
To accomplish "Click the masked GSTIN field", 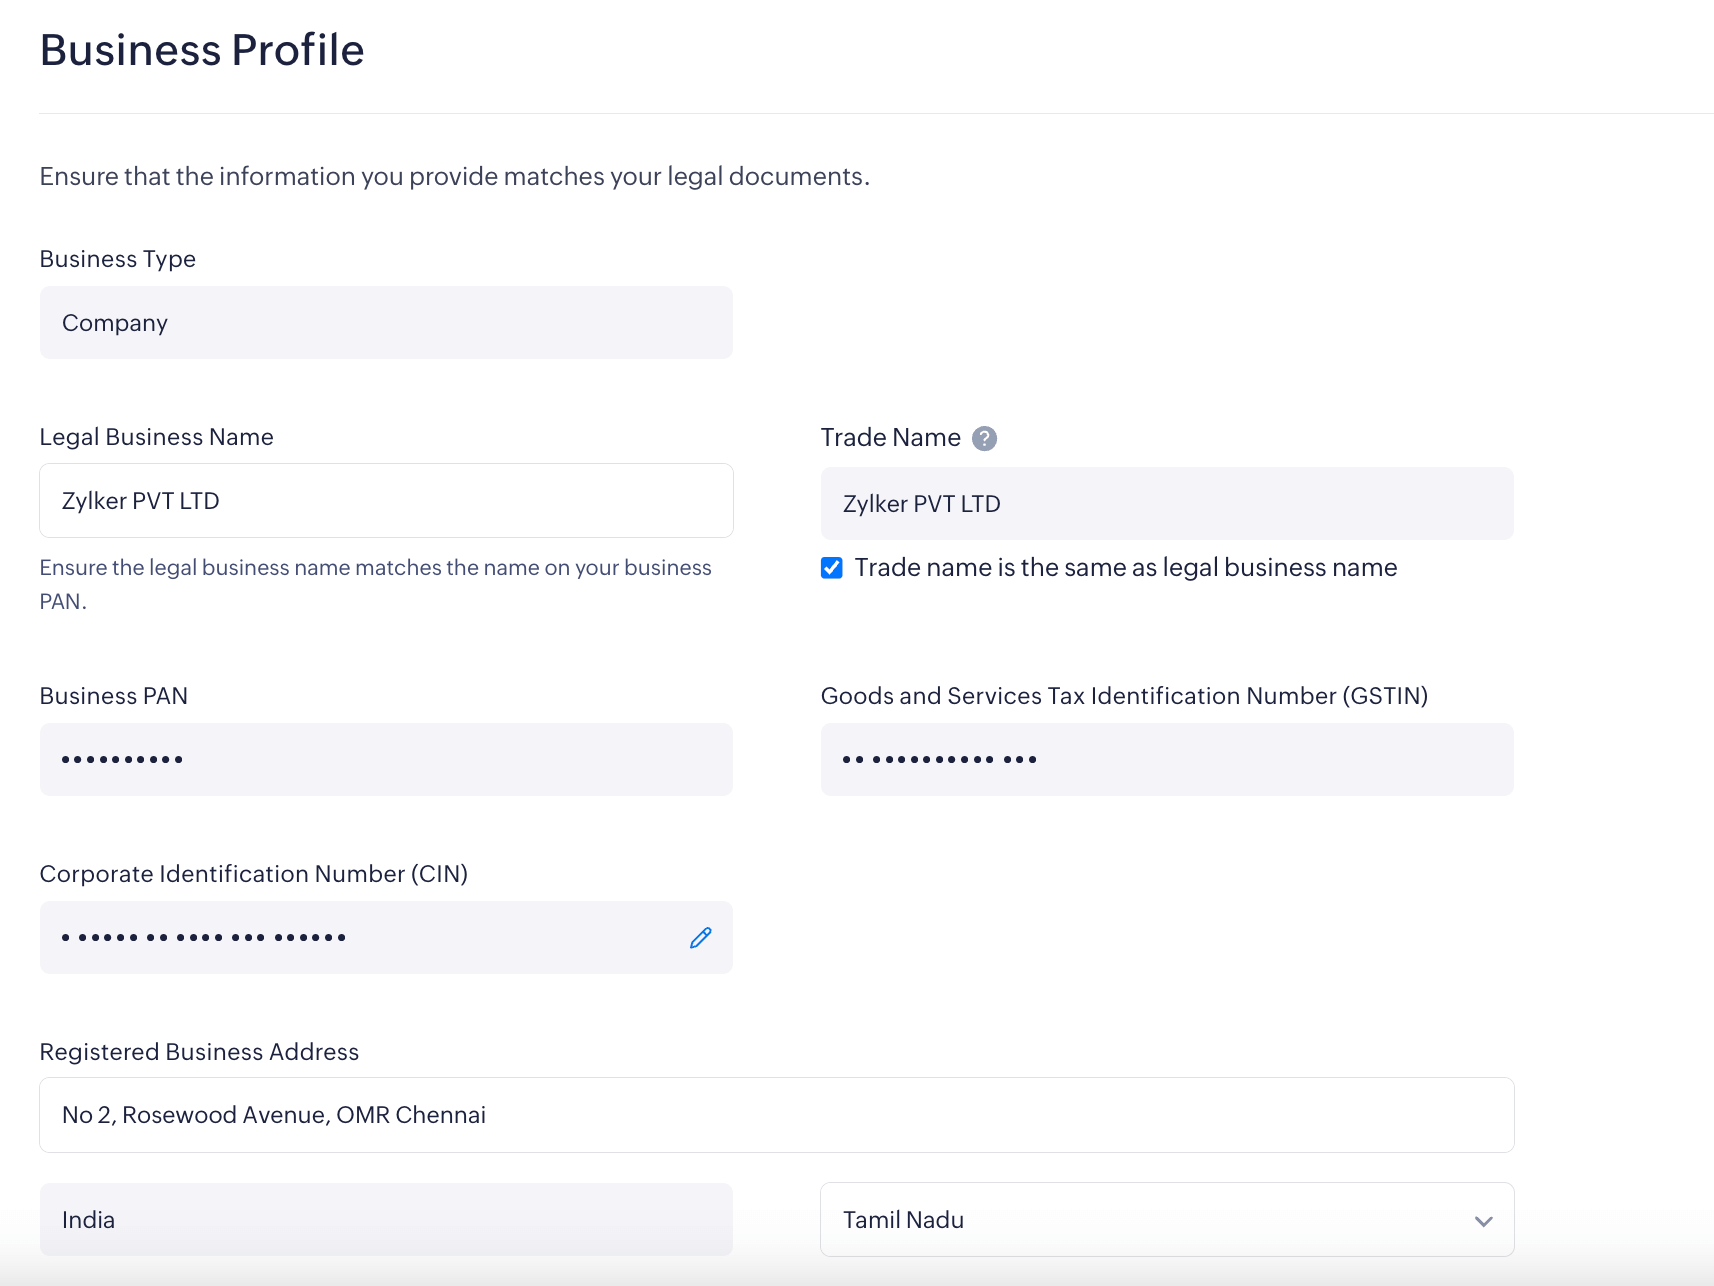I will coord(1166,760).
